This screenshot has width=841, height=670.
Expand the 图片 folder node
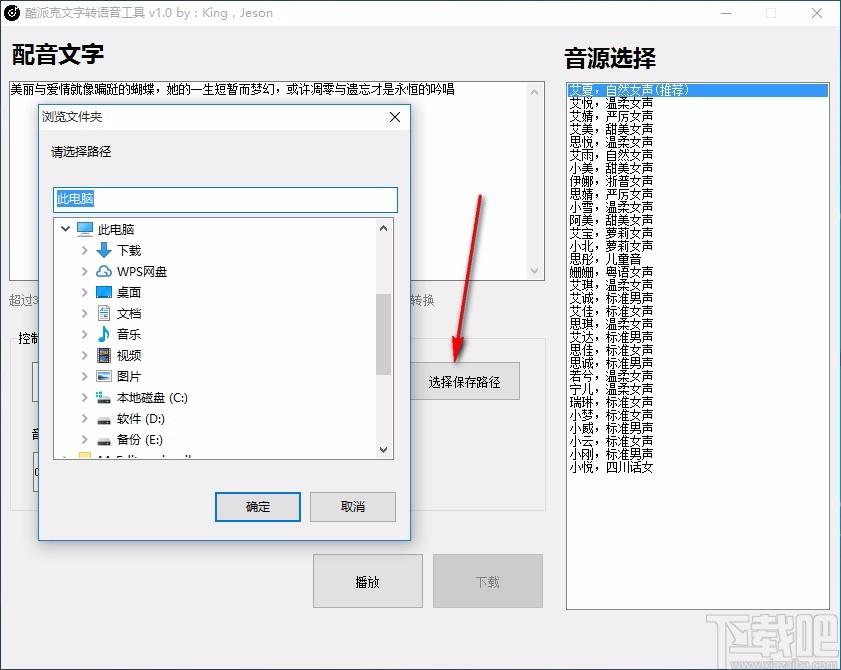tap(84, 376)
